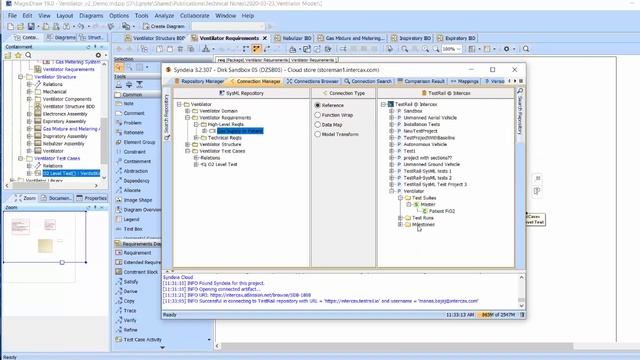Open the Analyze menu

coord(164,16)
